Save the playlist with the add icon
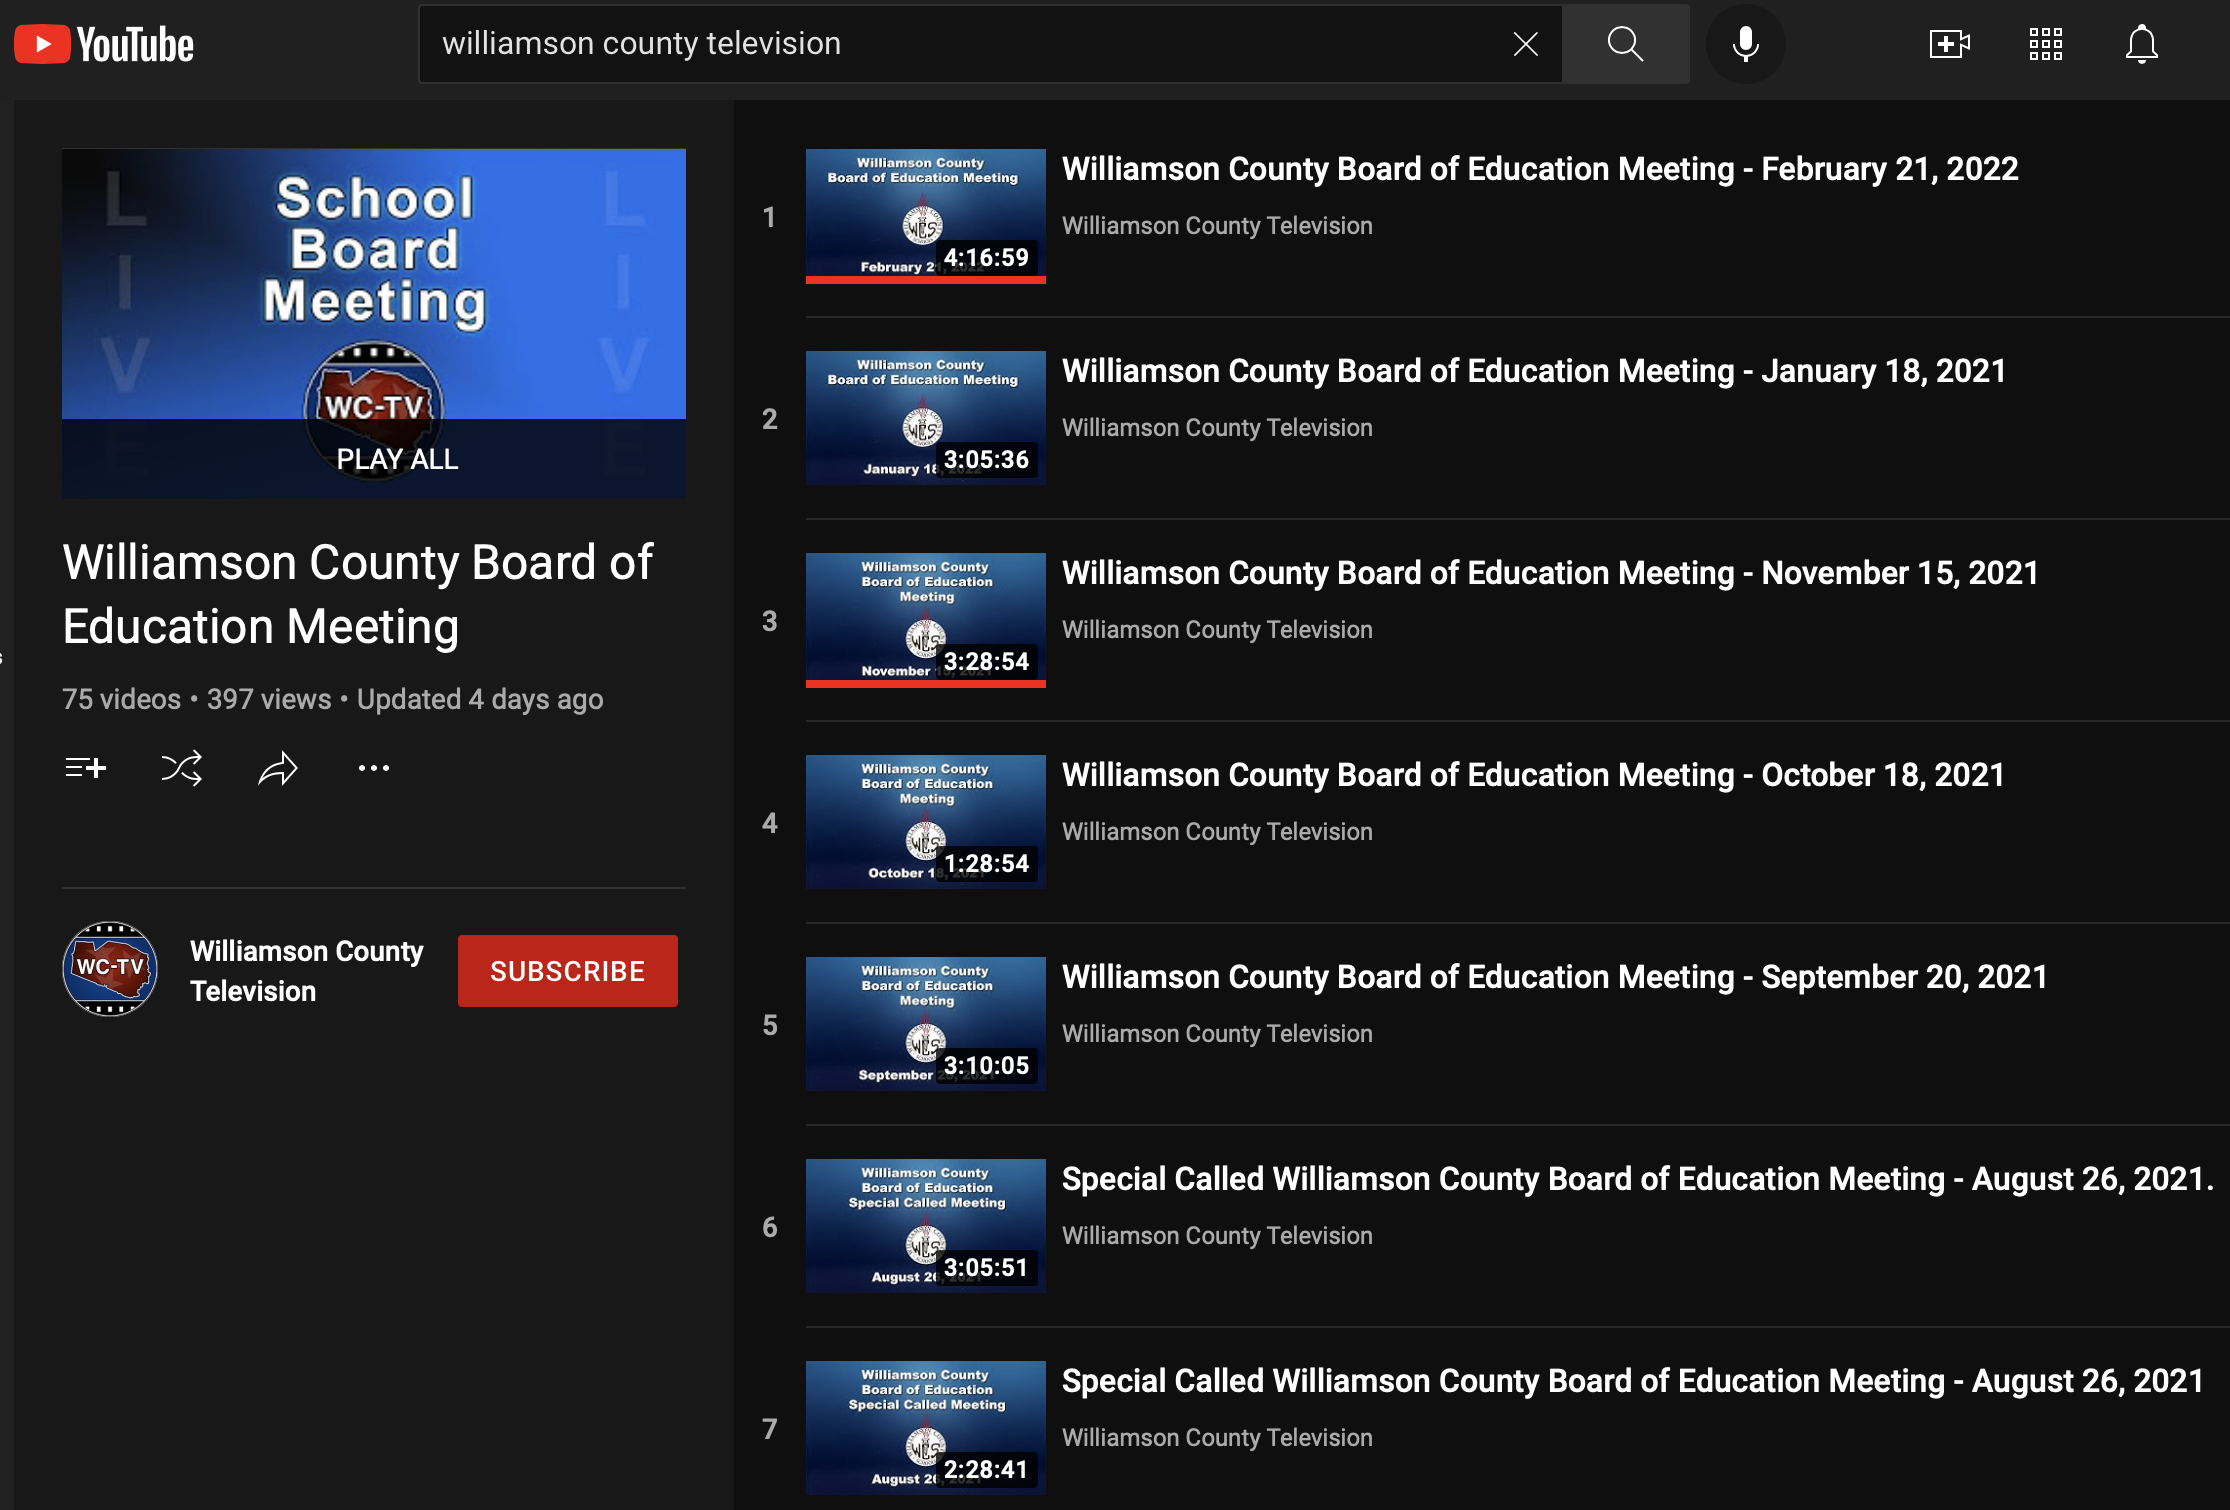The height and width of the screenshot is (1510, 2230). coord(85,768)
